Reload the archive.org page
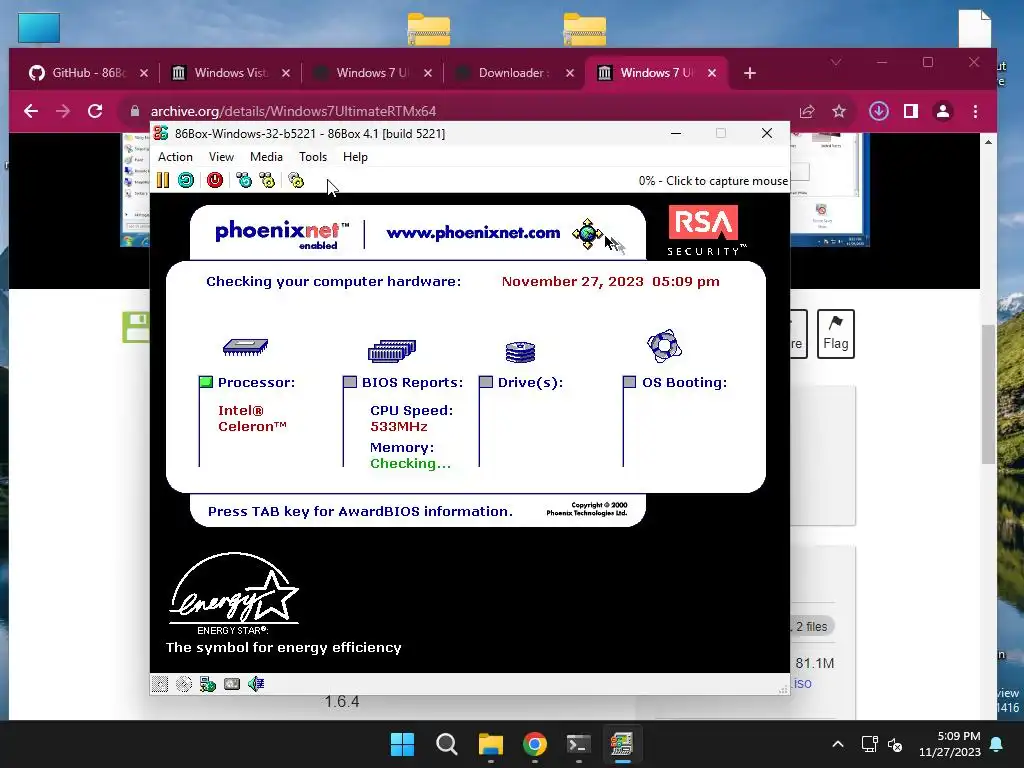1024x768 pixels. tap(95, 111)
